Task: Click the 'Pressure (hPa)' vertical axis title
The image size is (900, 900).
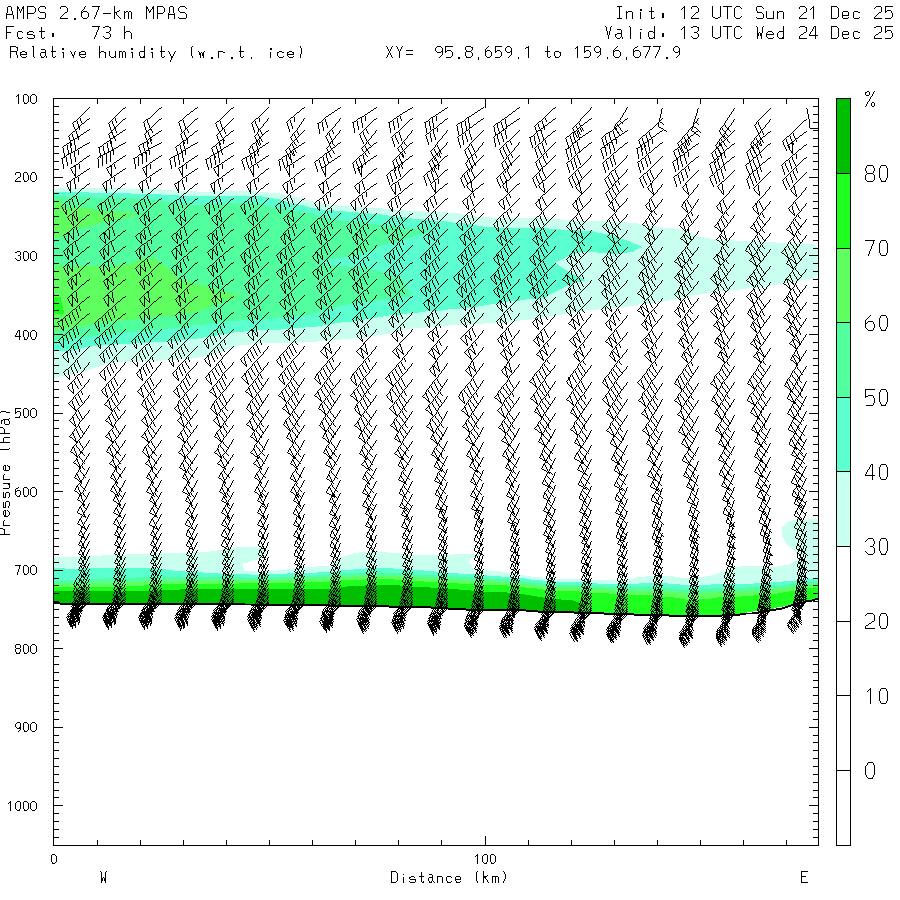Action: tap(6, 472)
